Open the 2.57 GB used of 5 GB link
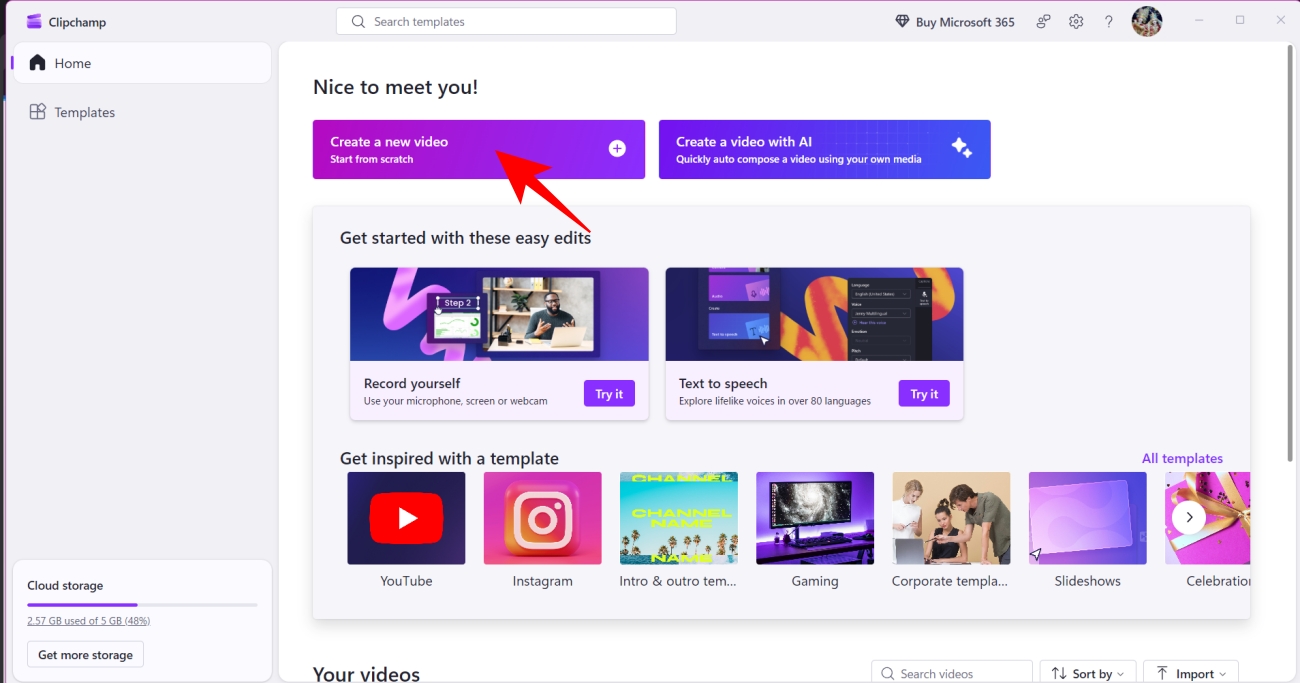The width and height of the screenshot is (1300, 683). (89, 621)
